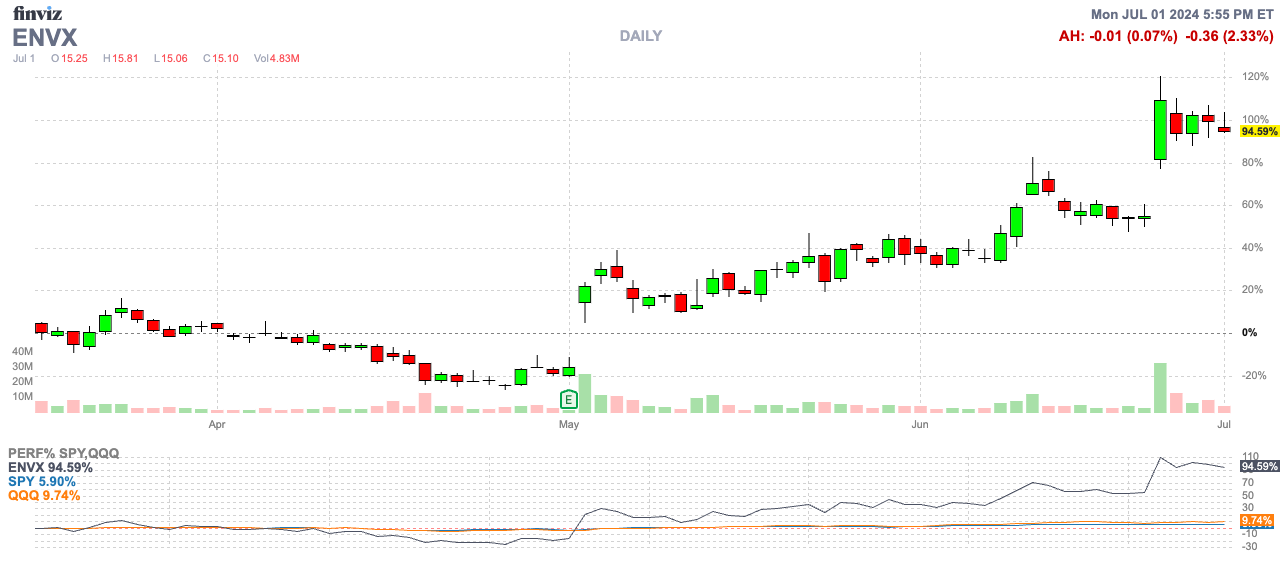Click the Apr axis label
Viewport: 1287px width, 562px height.
click(x=217, y=425)
